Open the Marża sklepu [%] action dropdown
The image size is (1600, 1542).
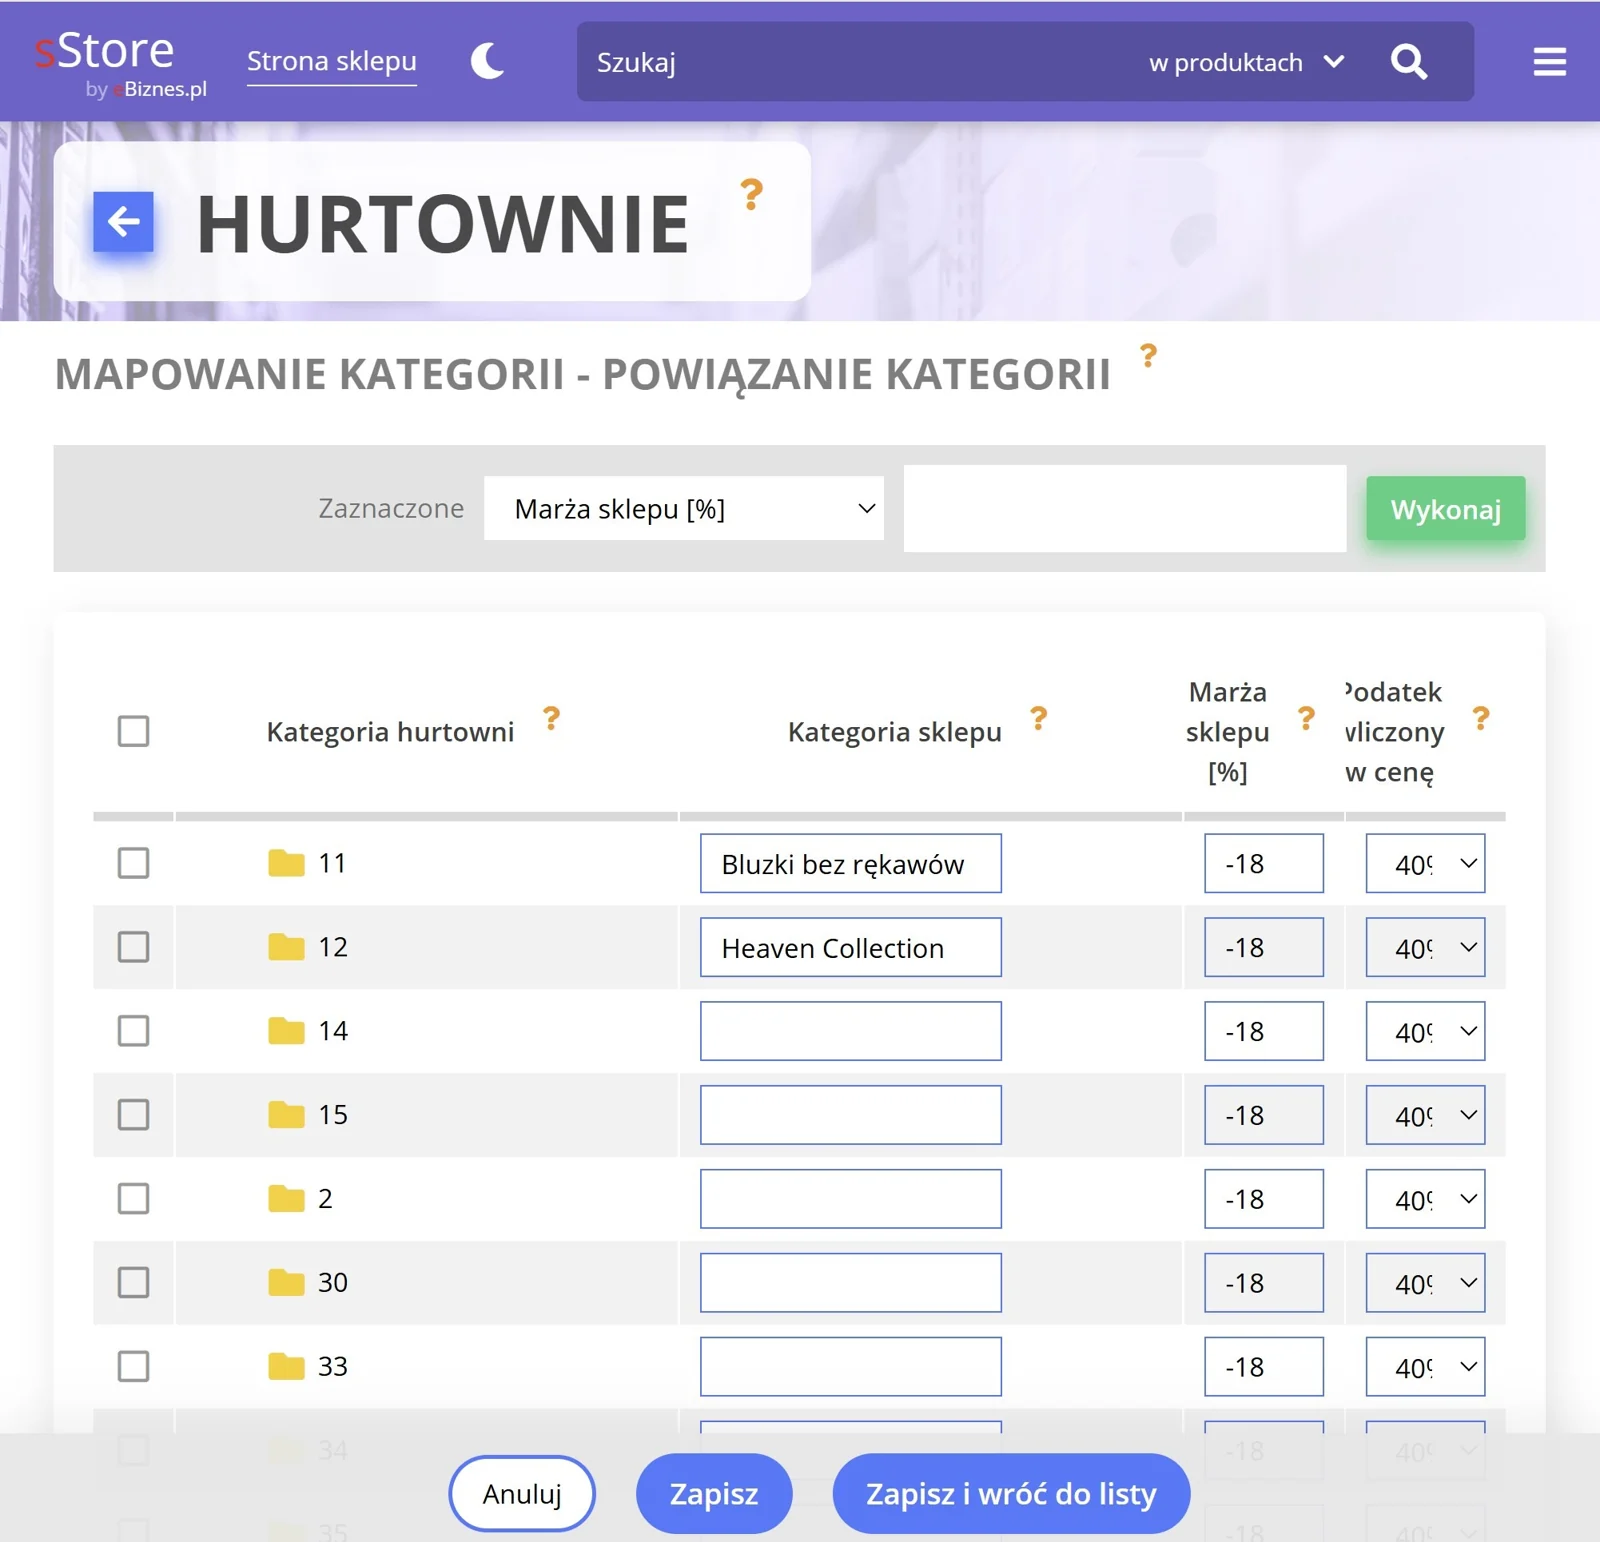[684, 509]
